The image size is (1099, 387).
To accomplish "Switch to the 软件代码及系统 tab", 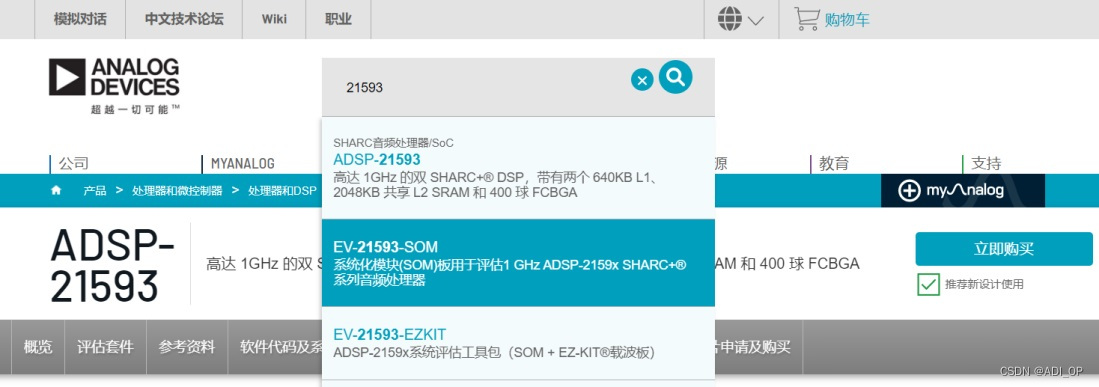I will (x=280, y=346).
